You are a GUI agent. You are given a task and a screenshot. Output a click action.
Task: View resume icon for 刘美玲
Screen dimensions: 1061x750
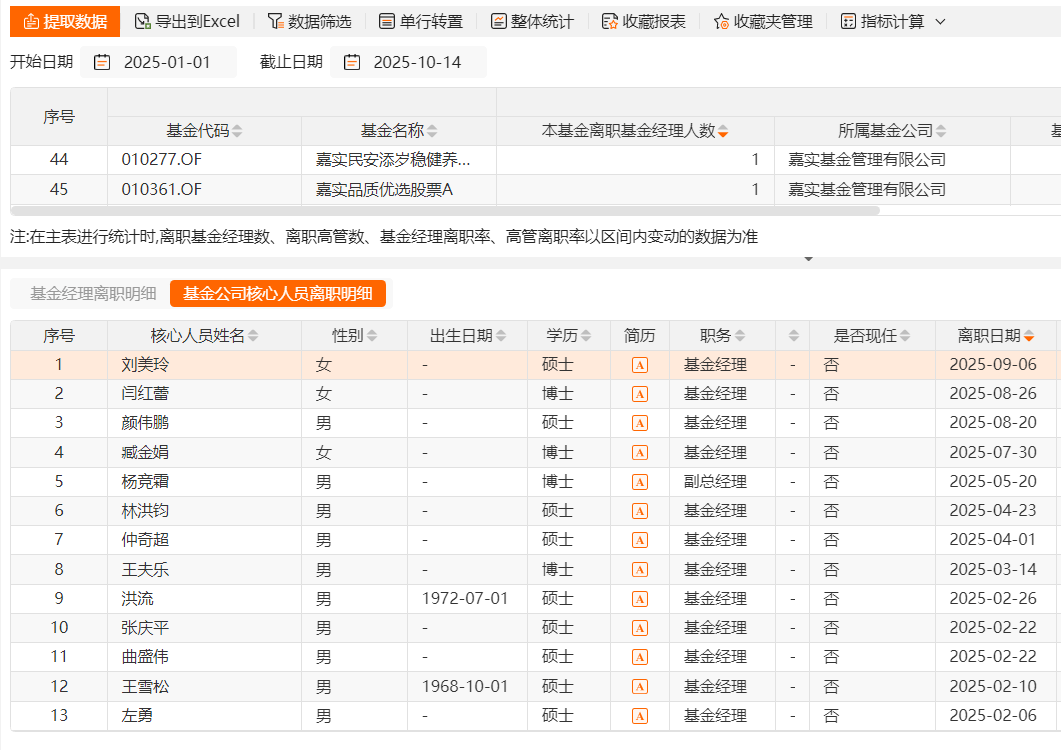pos(640,365)
